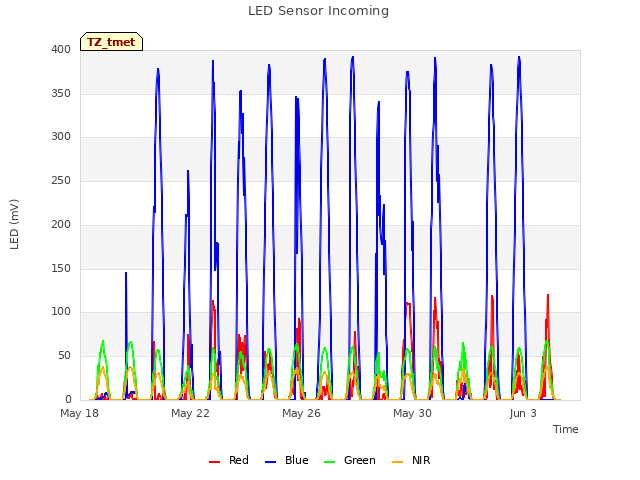Click the LED (mV) y-axis label
Viewport: 640px width, 480px height.
pos(14,224)
